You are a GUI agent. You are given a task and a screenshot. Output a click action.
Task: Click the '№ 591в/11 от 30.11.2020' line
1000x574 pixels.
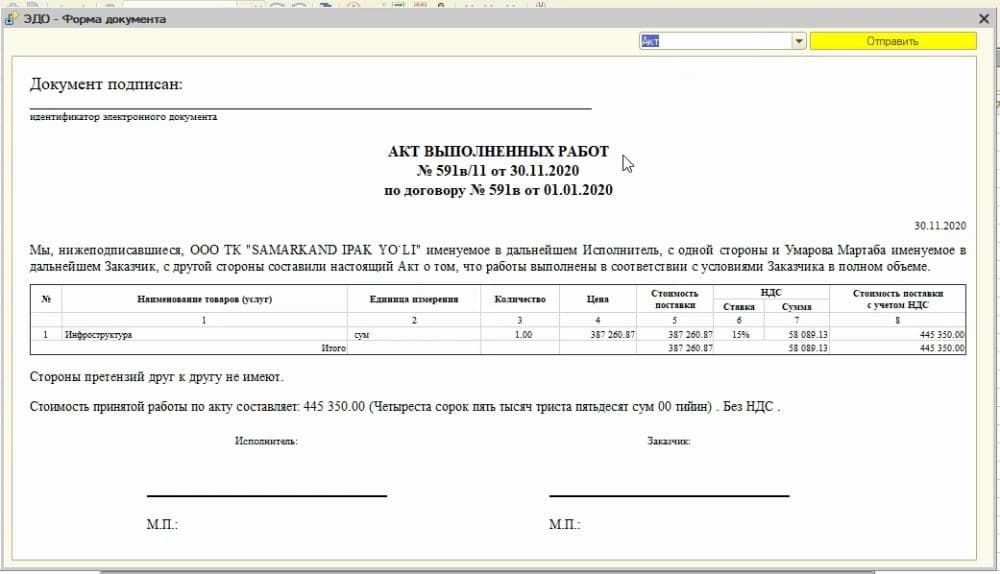pos(498,171)
